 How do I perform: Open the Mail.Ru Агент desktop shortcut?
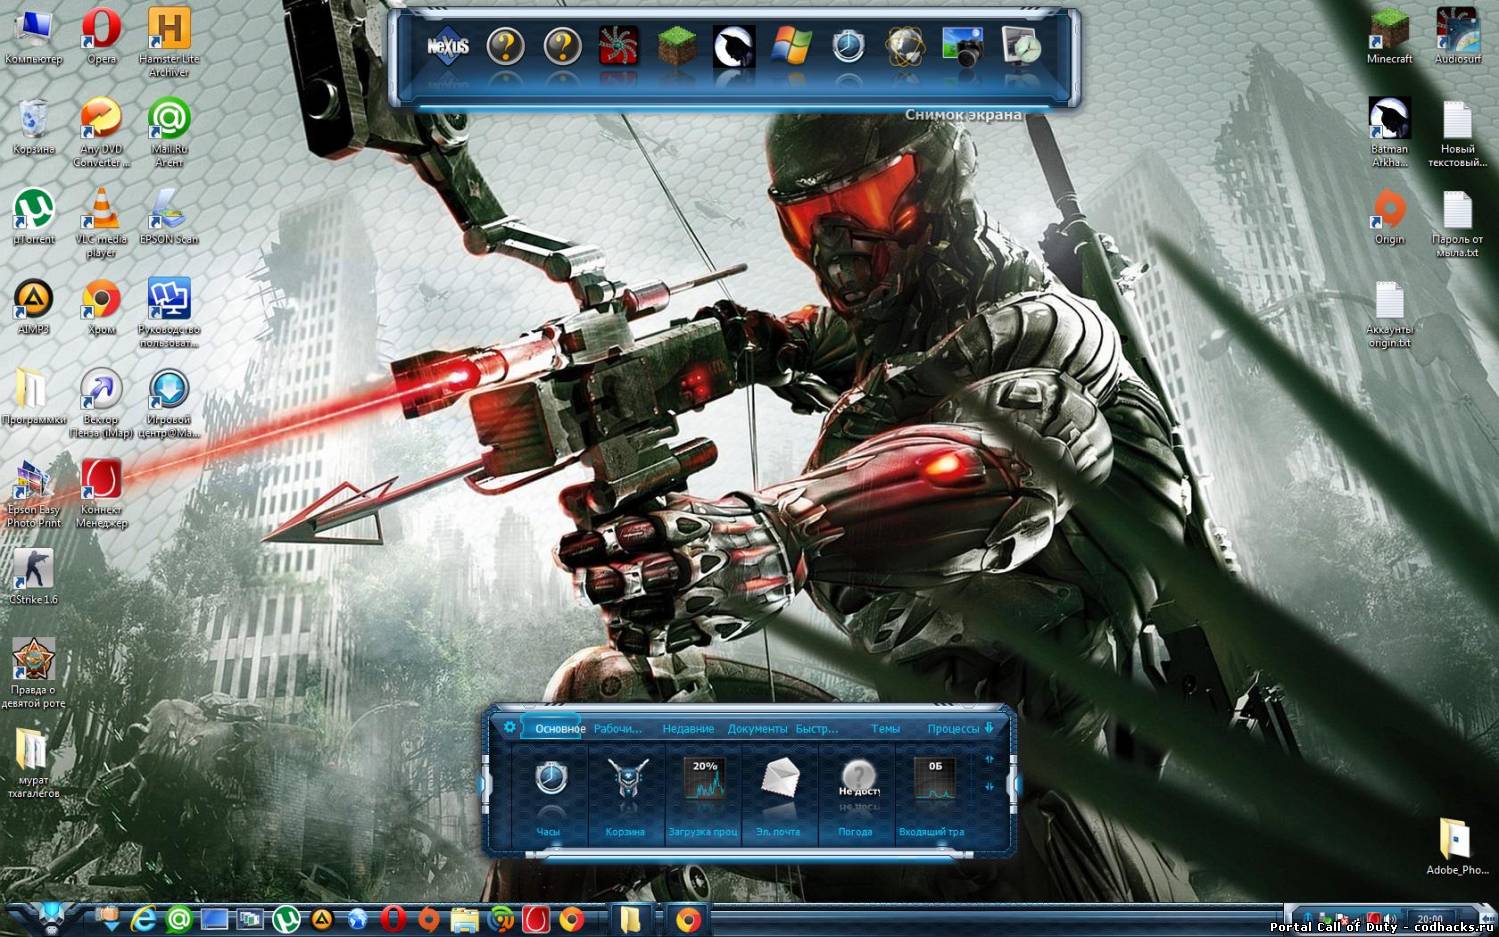tap(169, 133)
